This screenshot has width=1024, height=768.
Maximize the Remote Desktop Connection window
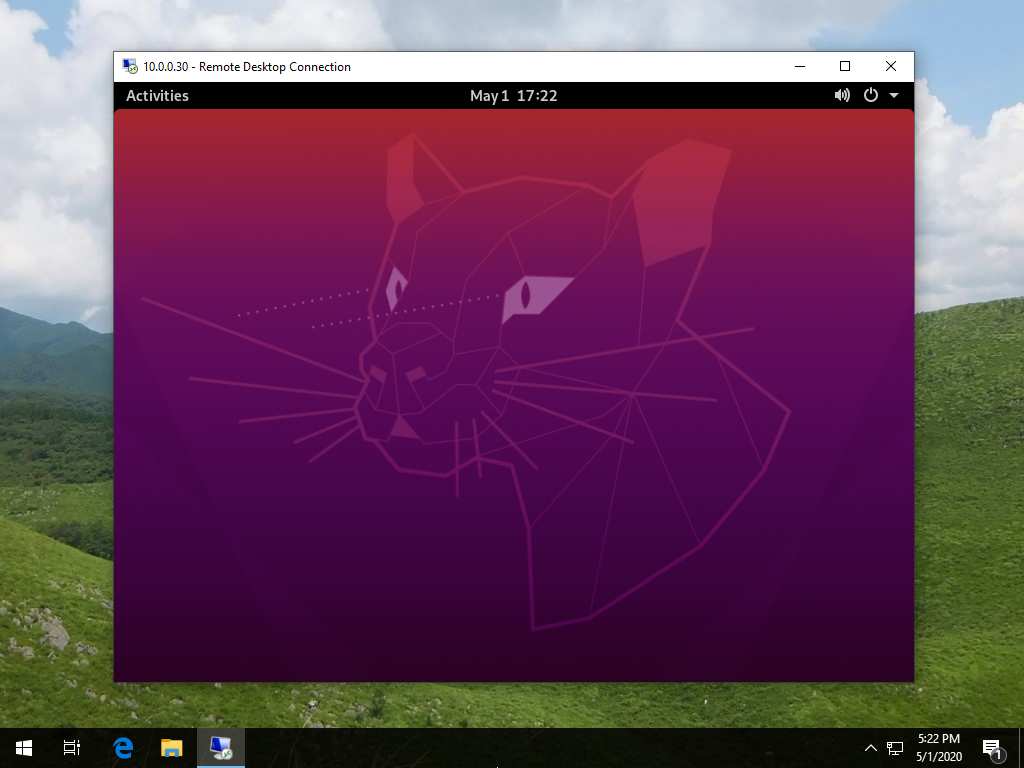pos(844,66)
